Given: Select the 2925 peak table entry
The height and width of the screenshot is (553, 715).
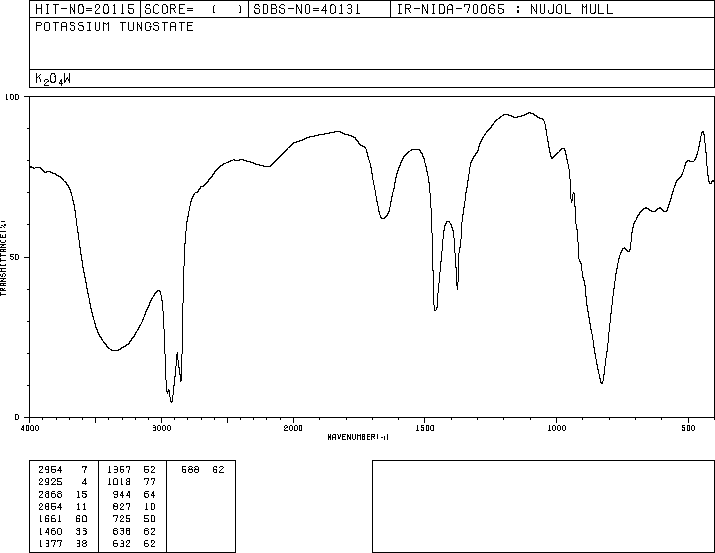Looking at the screenshot, I should pos(63,482).
